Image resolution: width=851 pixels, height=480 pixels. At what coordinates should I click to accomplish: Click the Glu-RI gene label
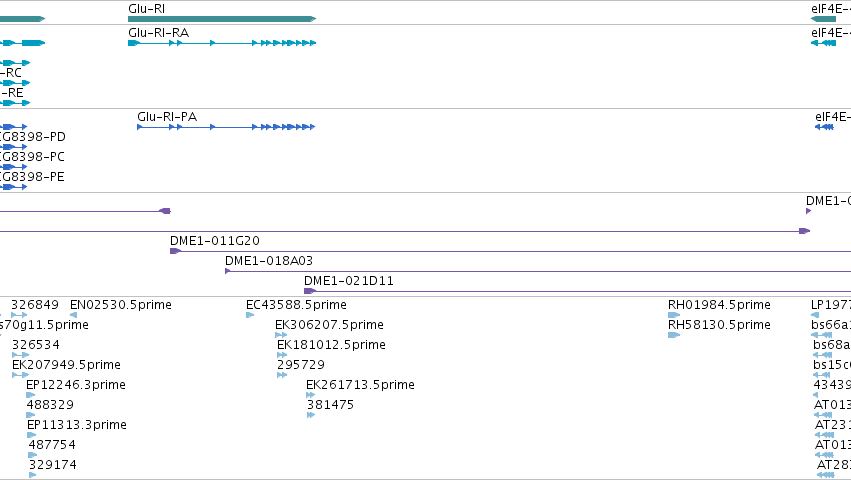pos(147,9)
